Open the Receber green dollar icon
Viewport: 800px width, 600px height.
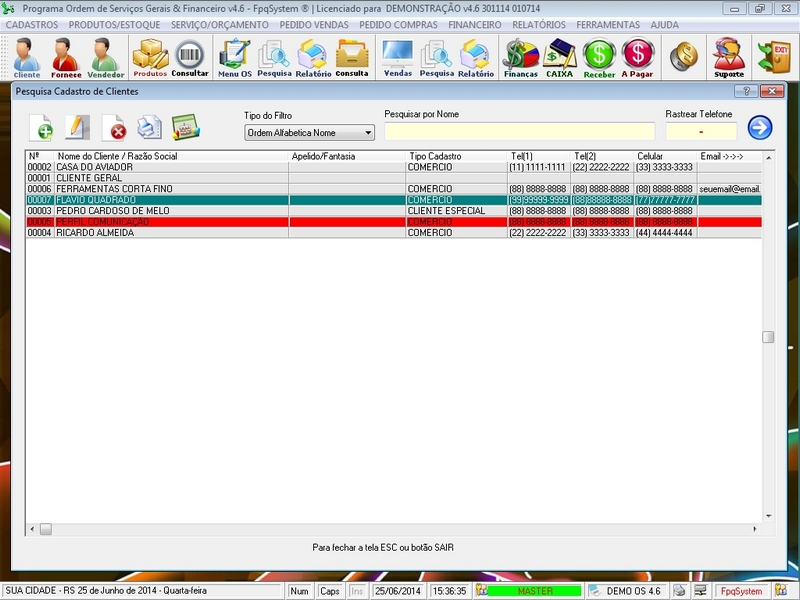point(602,56)
